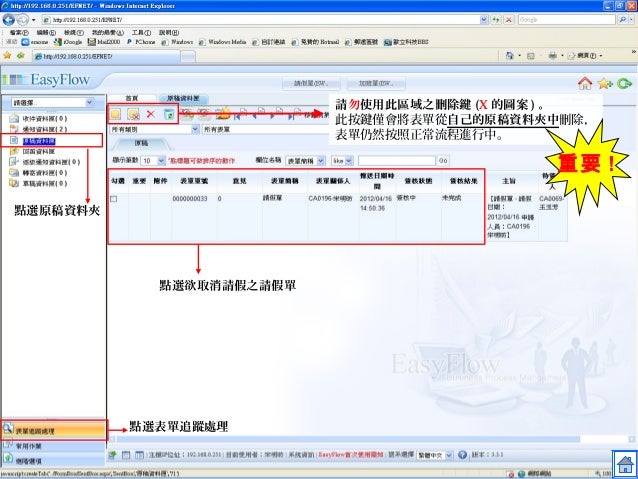Open the address bar history dropdown arrow

click(x=483, y=20)
